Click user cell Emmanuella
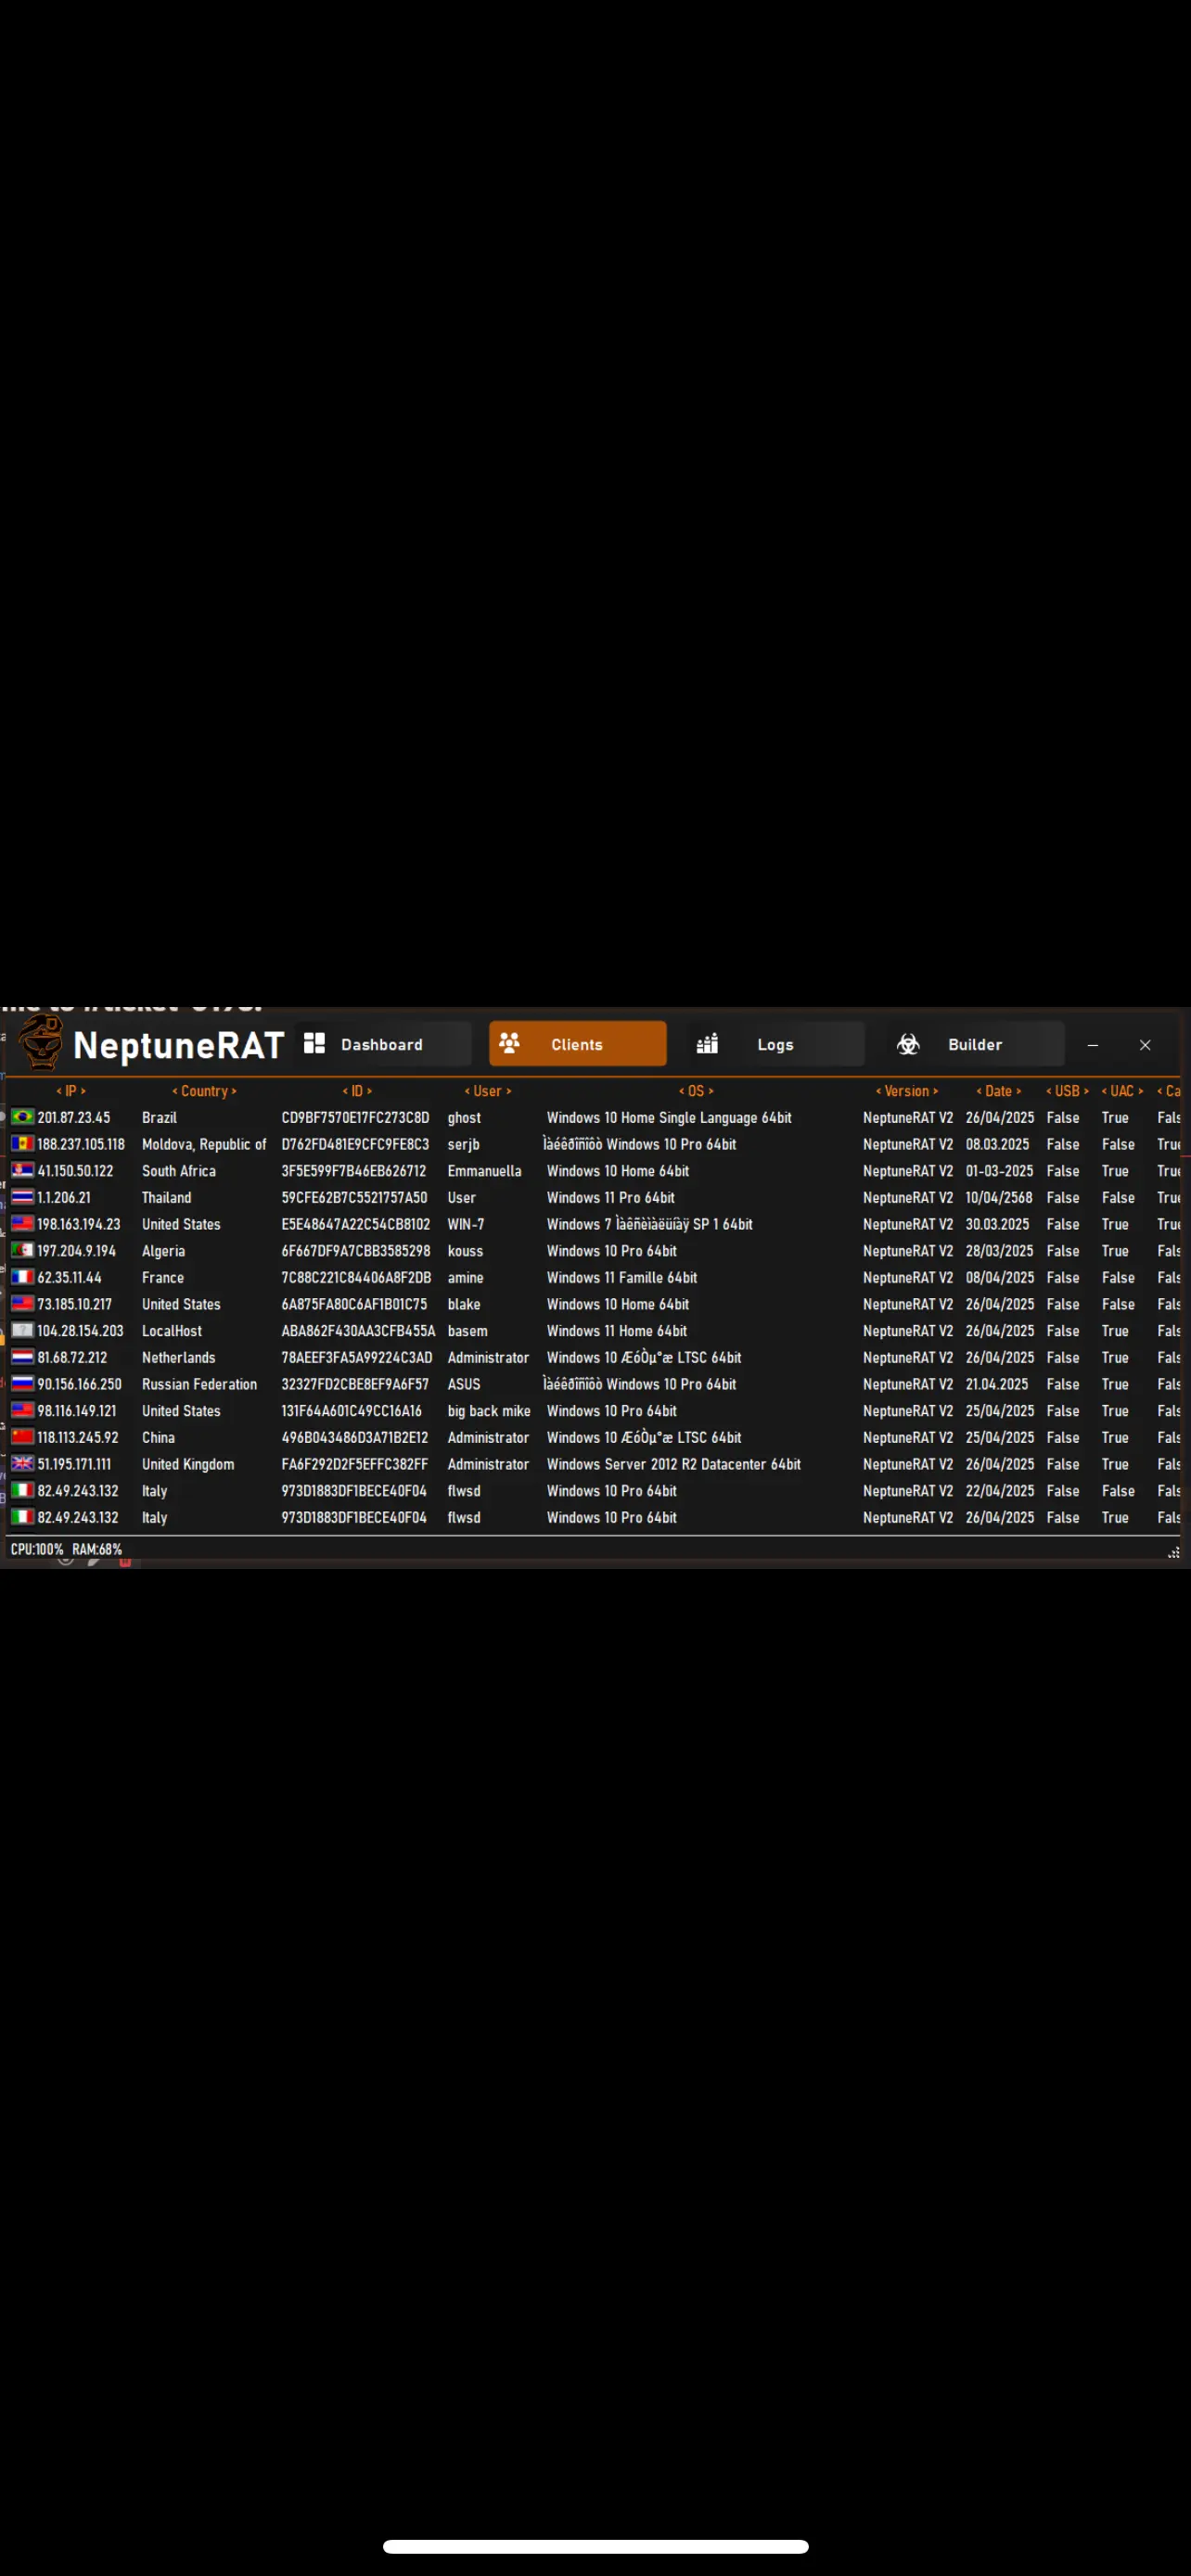The height and width of the screenshot is (2576, 1191). coord(484,1171)
